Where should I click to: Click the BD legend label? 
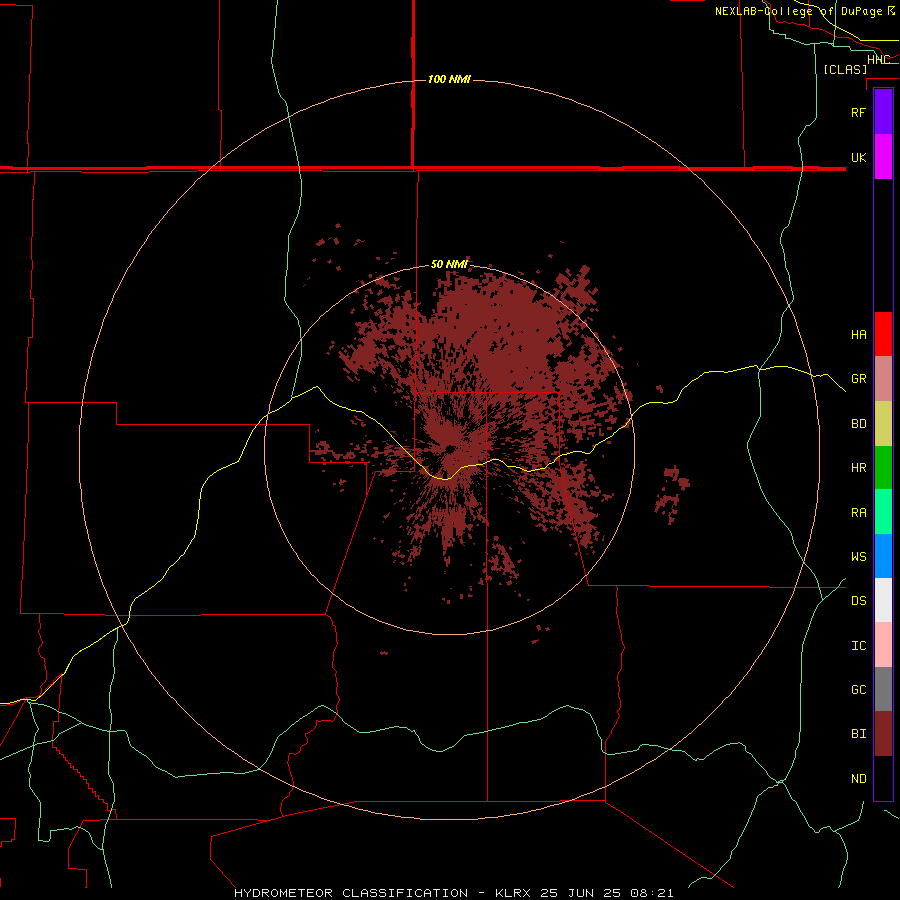859,424
